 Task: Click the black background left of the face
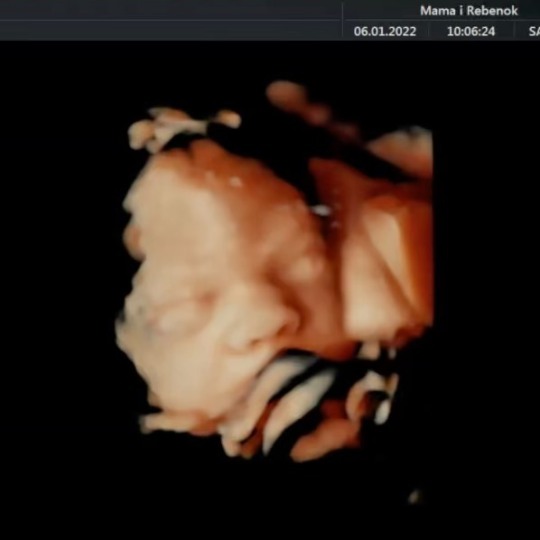point(59,276)
